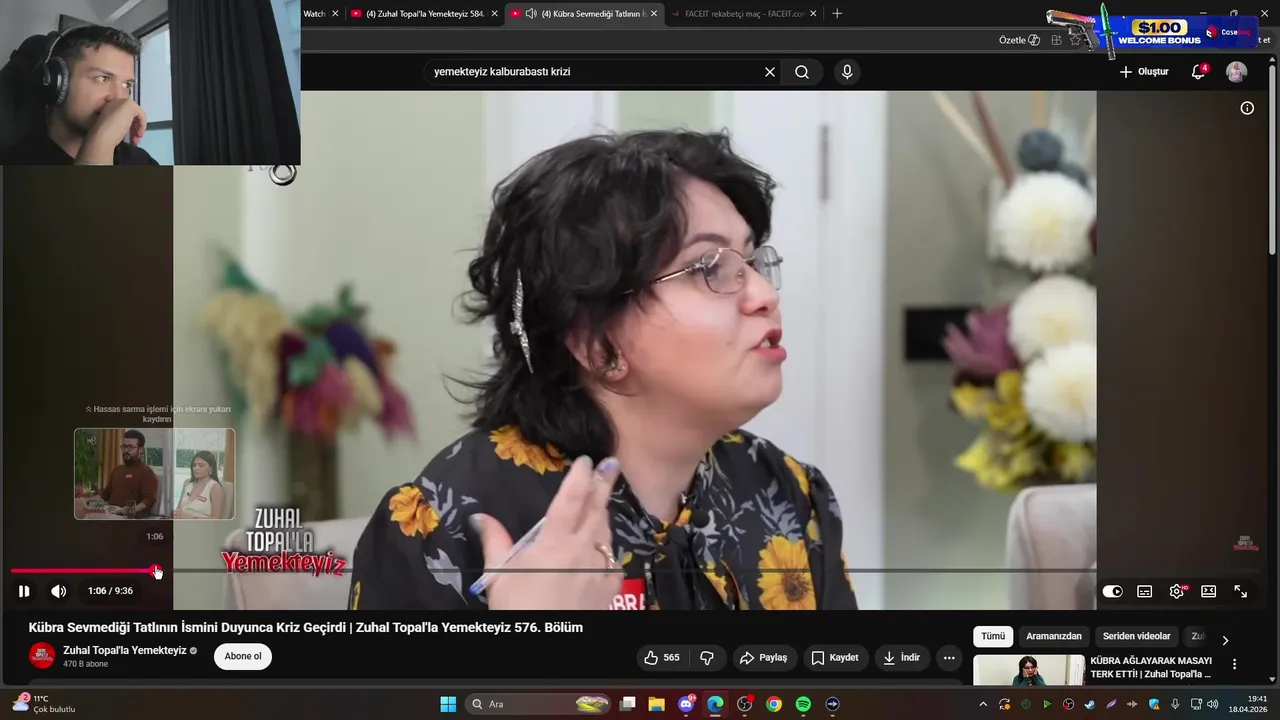
Task: Switch to theater mode view
Action: [x=1208, y=591]
